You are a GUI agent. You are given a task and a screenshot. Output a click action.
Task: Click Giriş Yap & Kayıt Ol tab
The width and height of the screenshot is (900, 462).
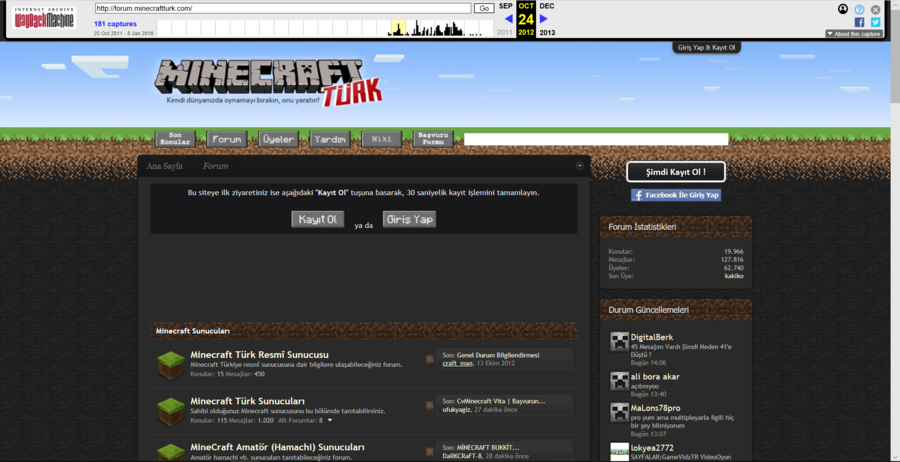[x=707, y=47]
